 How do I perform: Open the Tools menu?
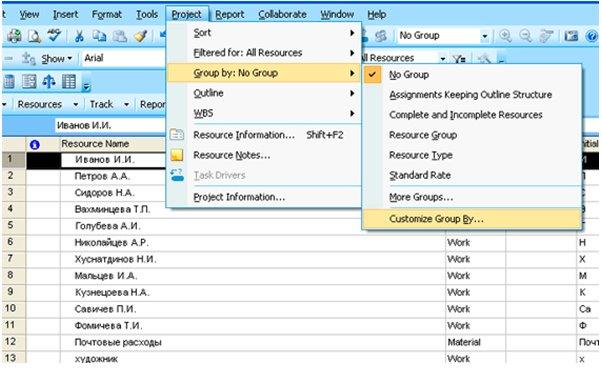click(x=147, y=15)
